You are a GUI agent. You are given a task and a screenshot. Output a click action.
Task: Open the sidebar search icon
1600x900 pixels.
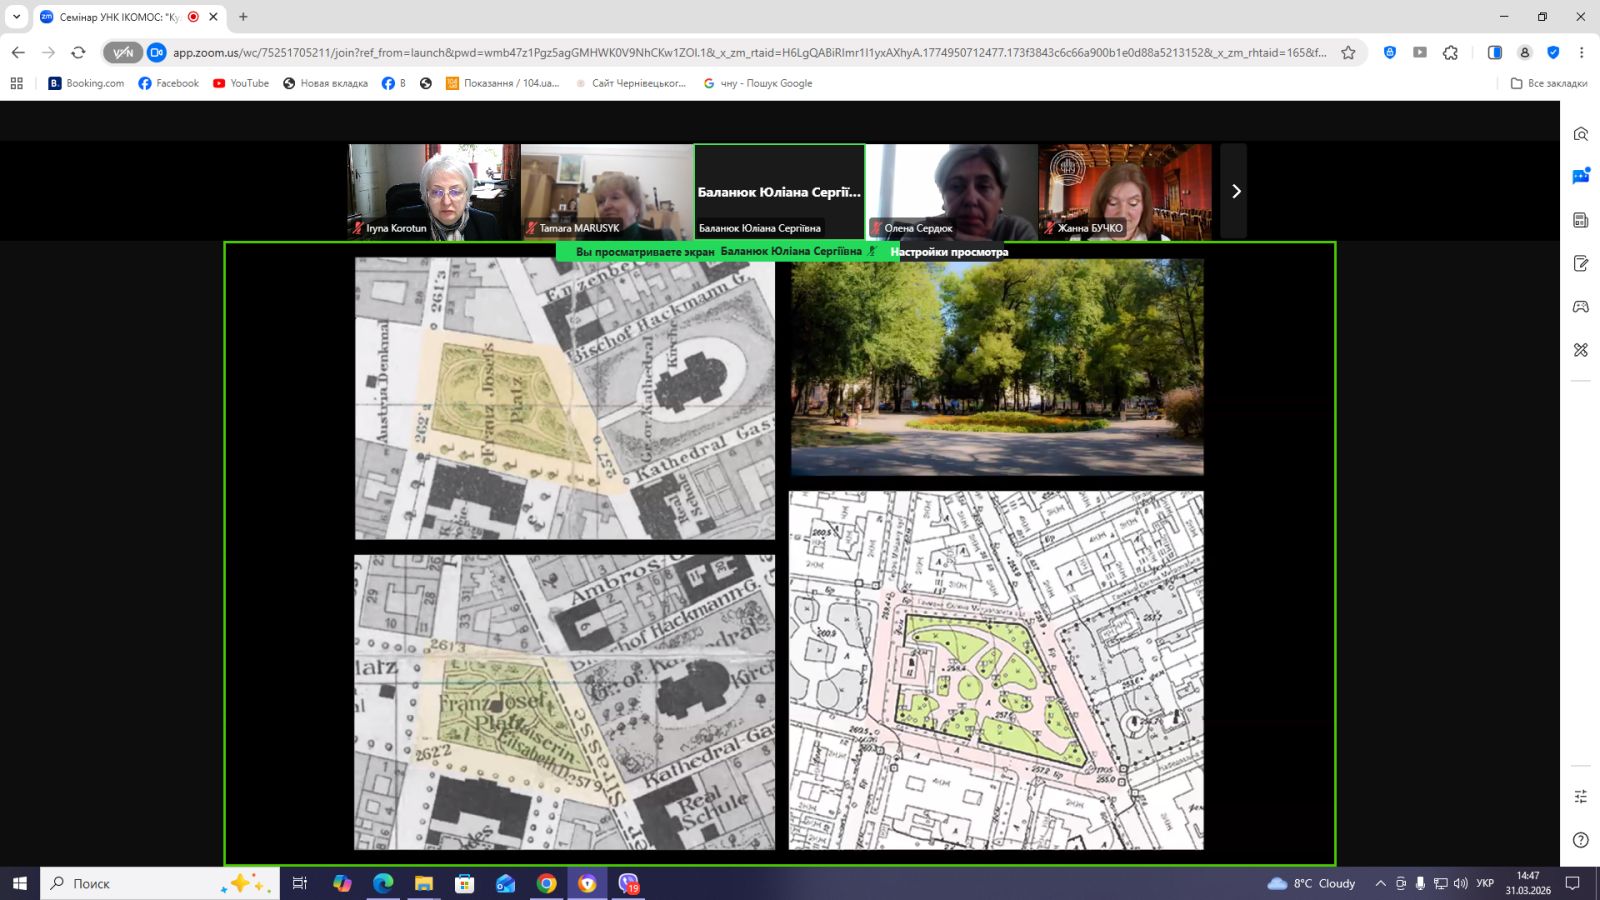coord(1580,134)
